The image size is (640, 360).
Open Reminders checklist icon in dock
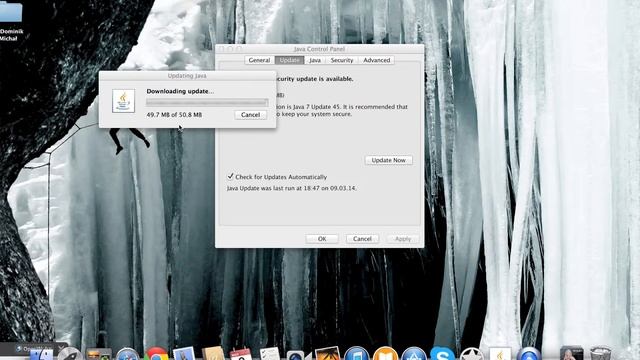(x=270, y=354)
